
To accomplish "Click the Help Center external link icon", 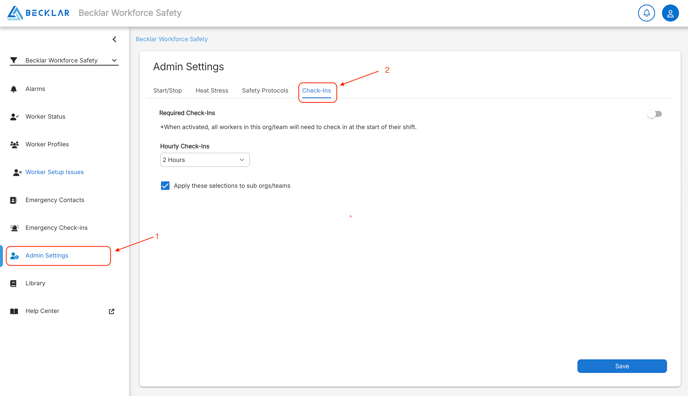I will tap(111, 311).
